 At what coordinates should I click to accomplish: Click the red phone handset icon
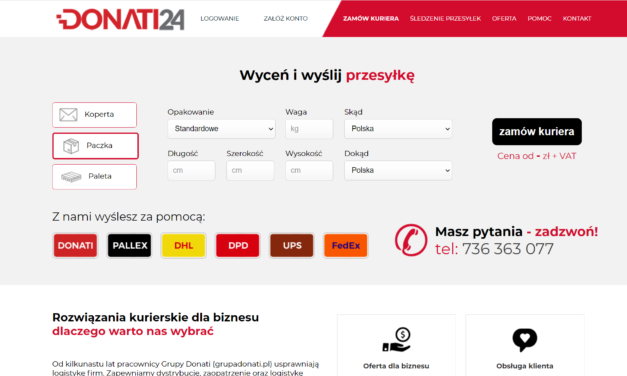(x=411, y=240)
